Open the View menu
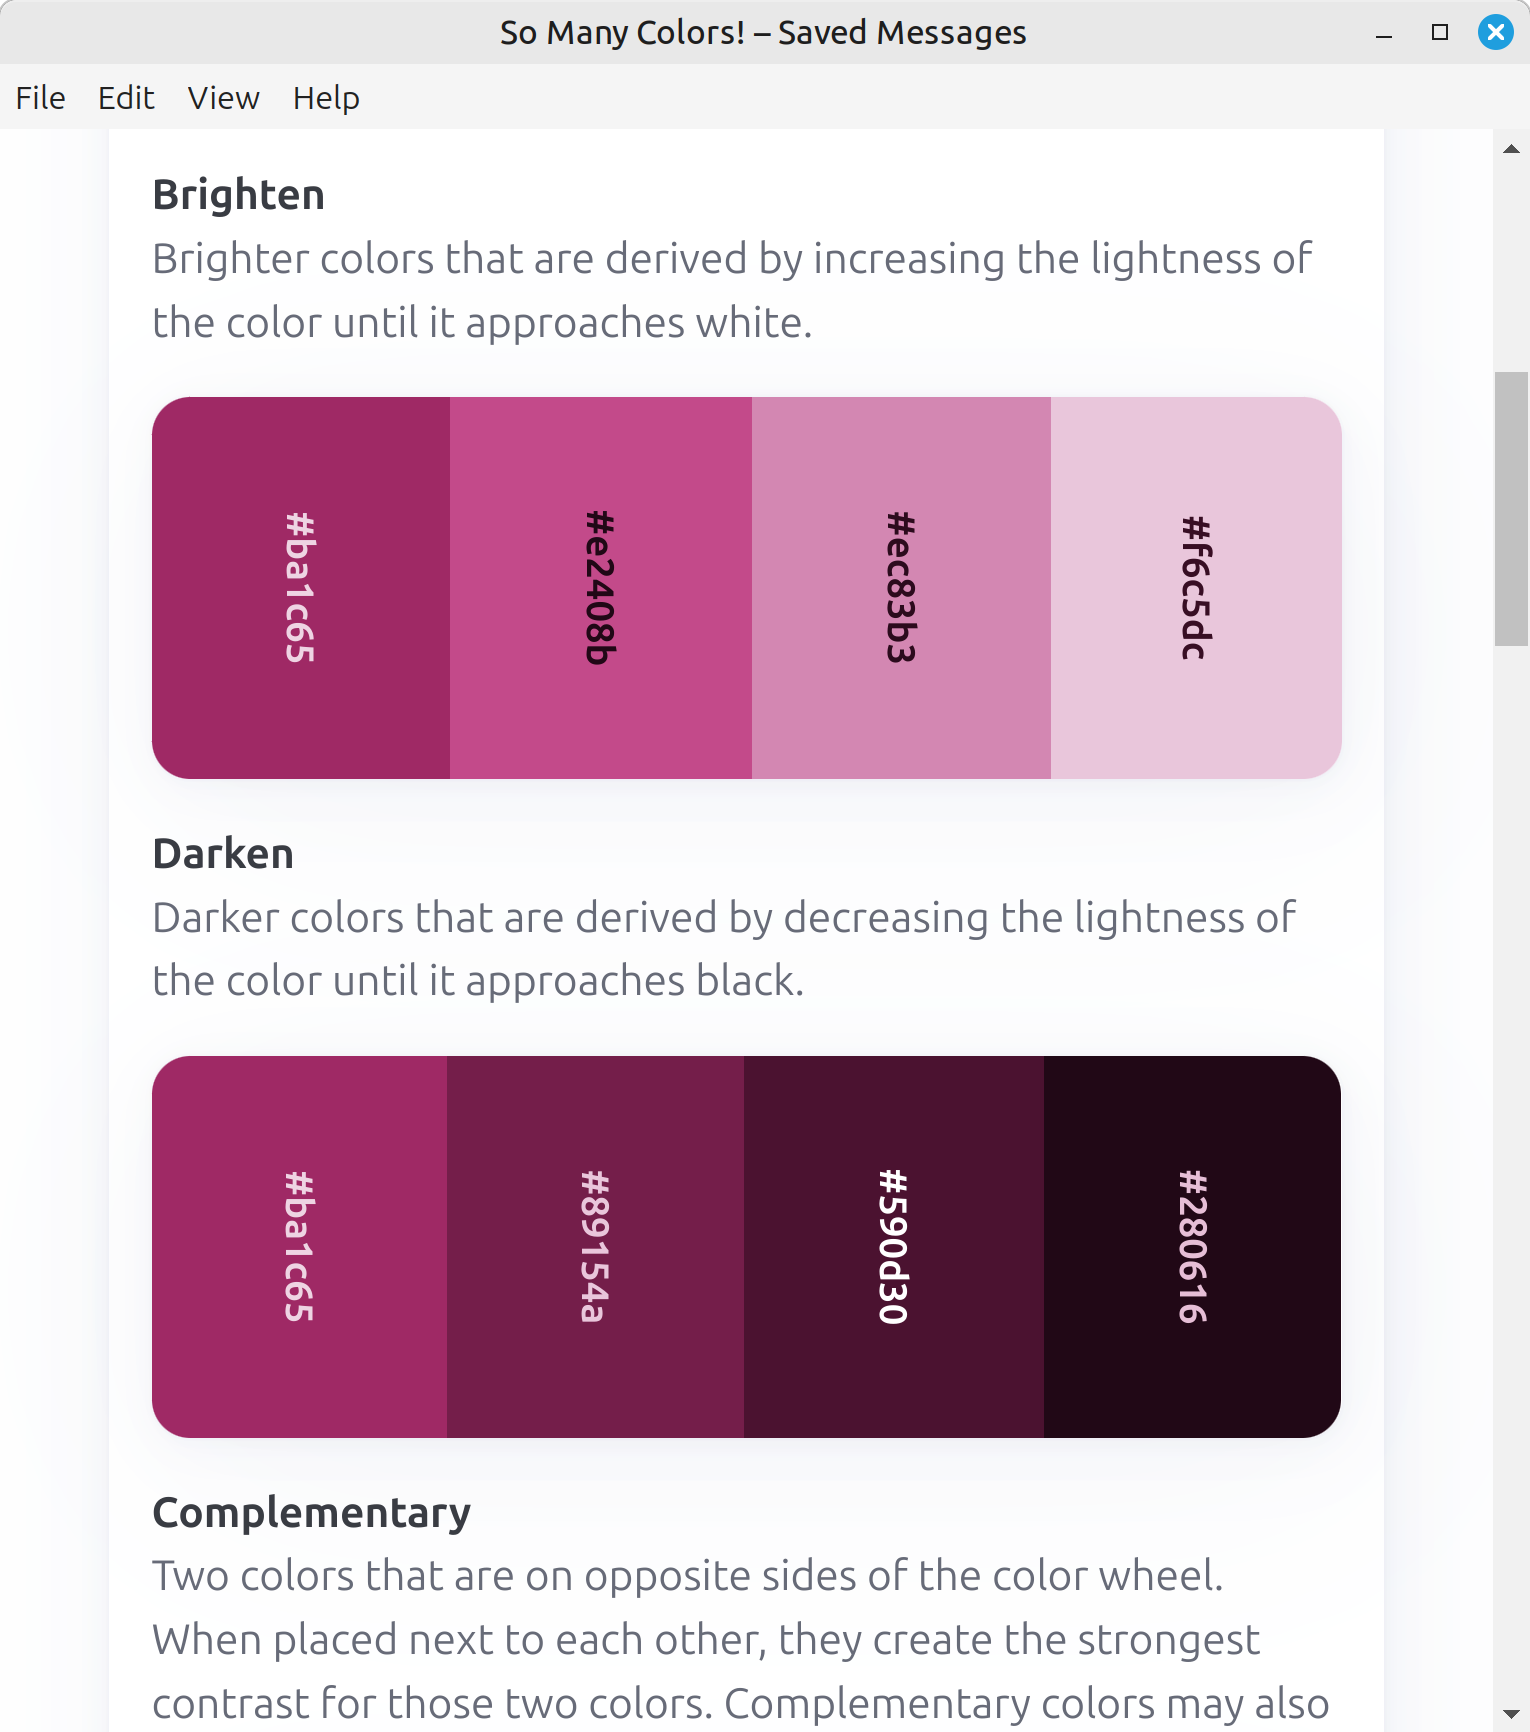Image resolution: width=1530 pixels, height=1732 pixels. pyautogui.click(x=223, y=98)
